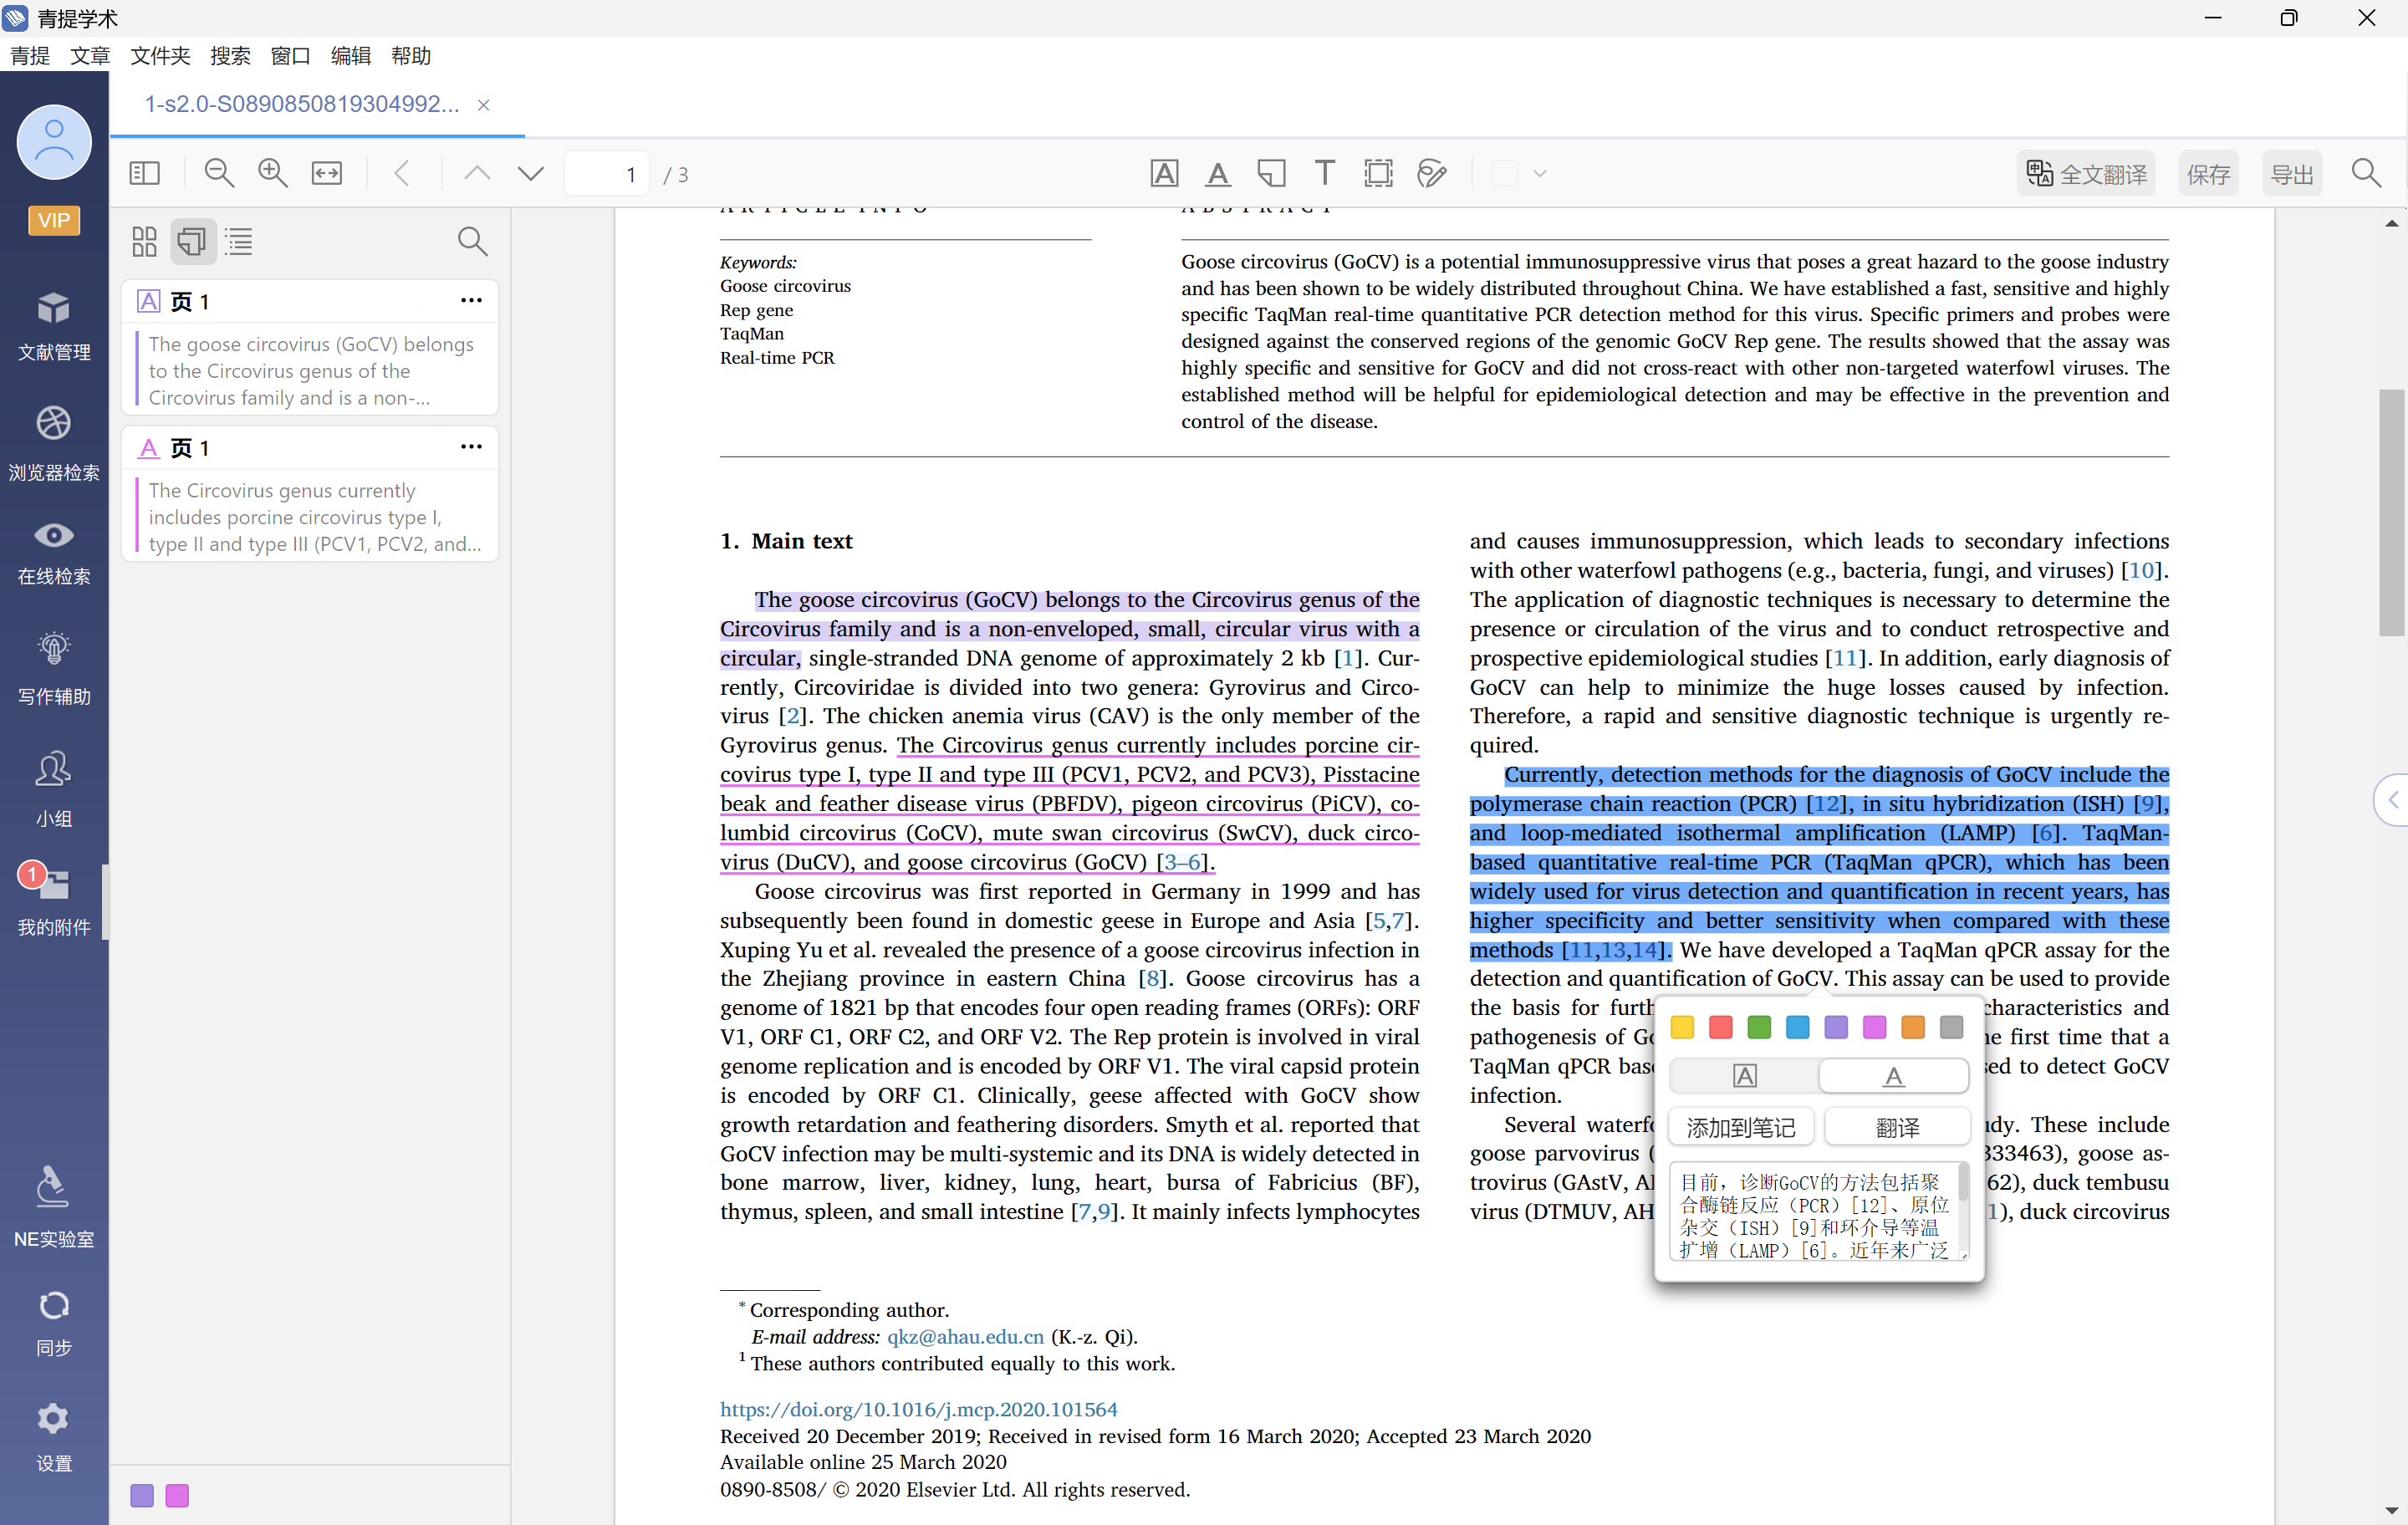Viewport: 2408px width, 1525px height.
Task: Pick gray in the popup palette
Action: pyautogui.click(x=1951, y=1027)
